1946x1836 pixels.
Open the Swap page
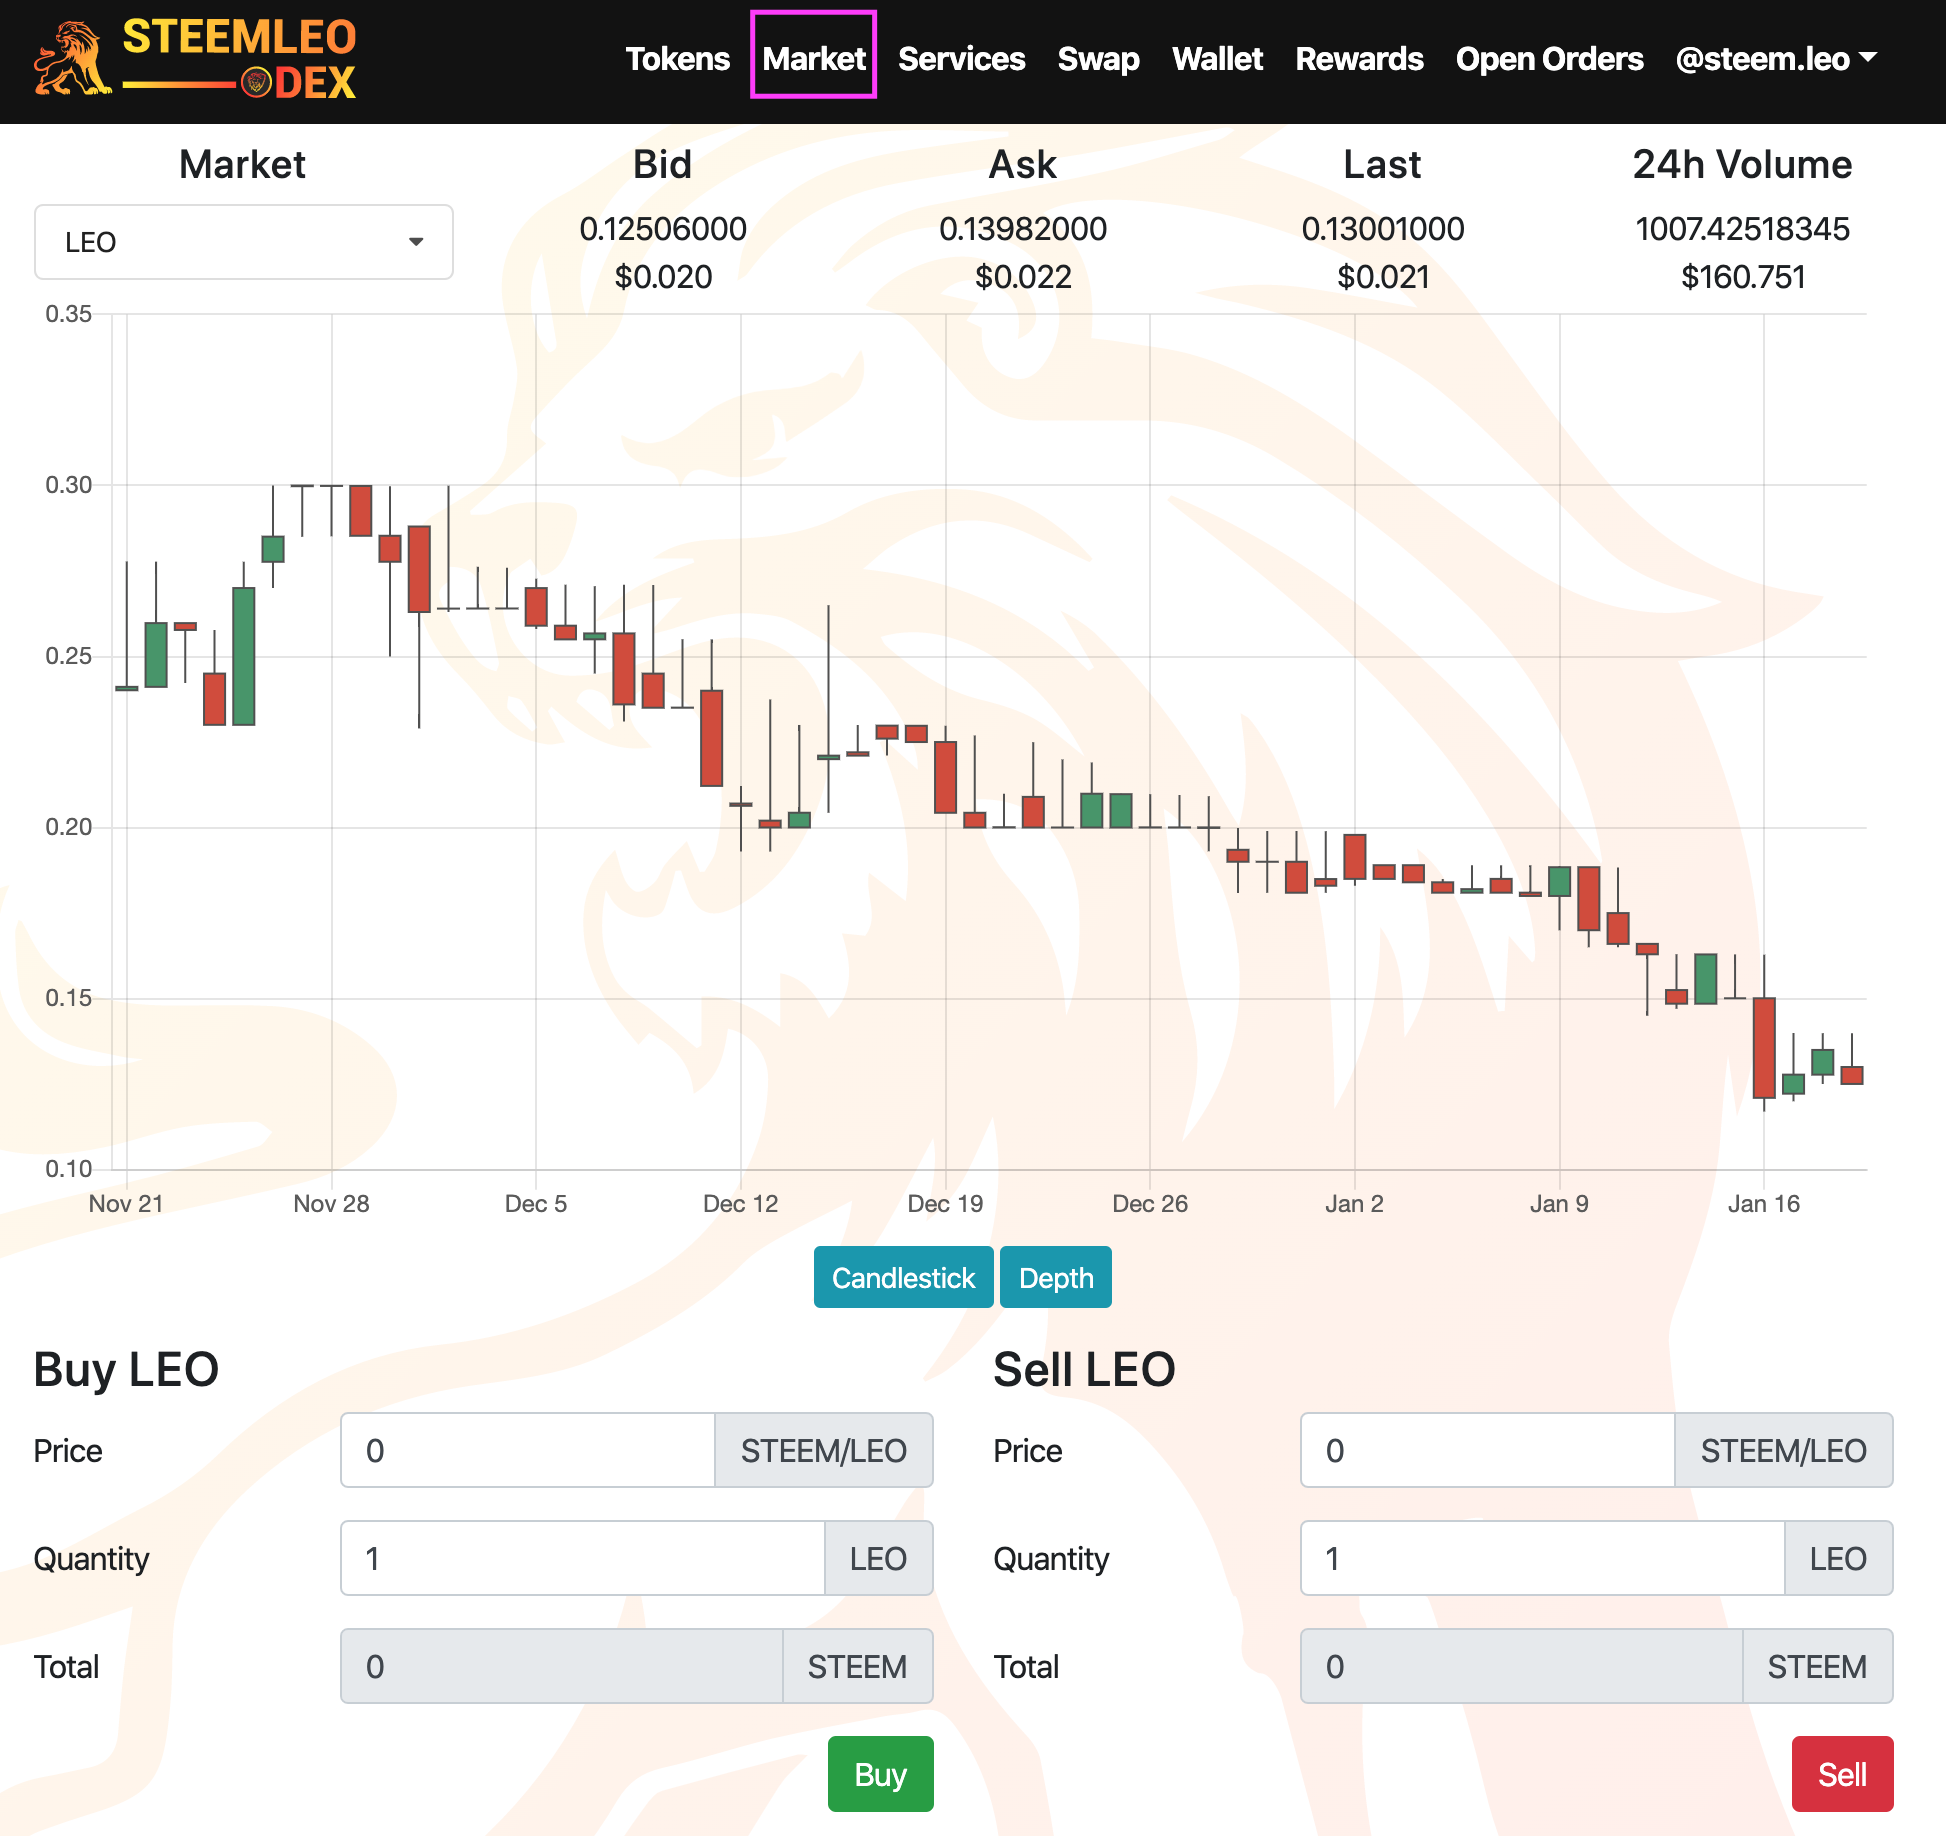pos(1098,59)
